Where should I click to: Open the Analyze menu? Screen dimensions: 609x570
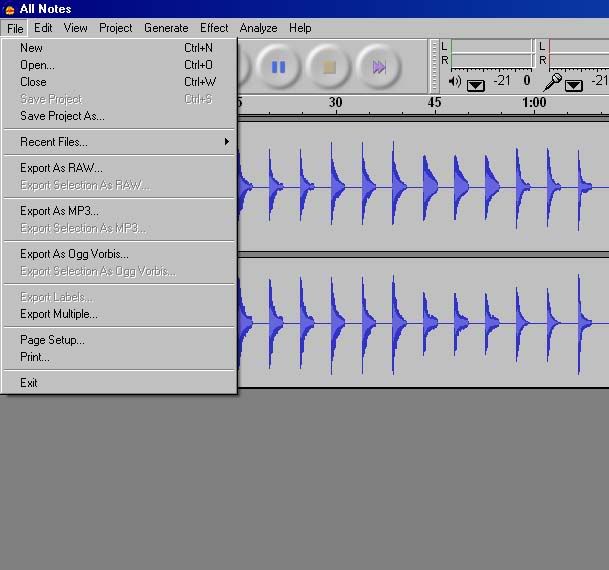coord(258,28)
